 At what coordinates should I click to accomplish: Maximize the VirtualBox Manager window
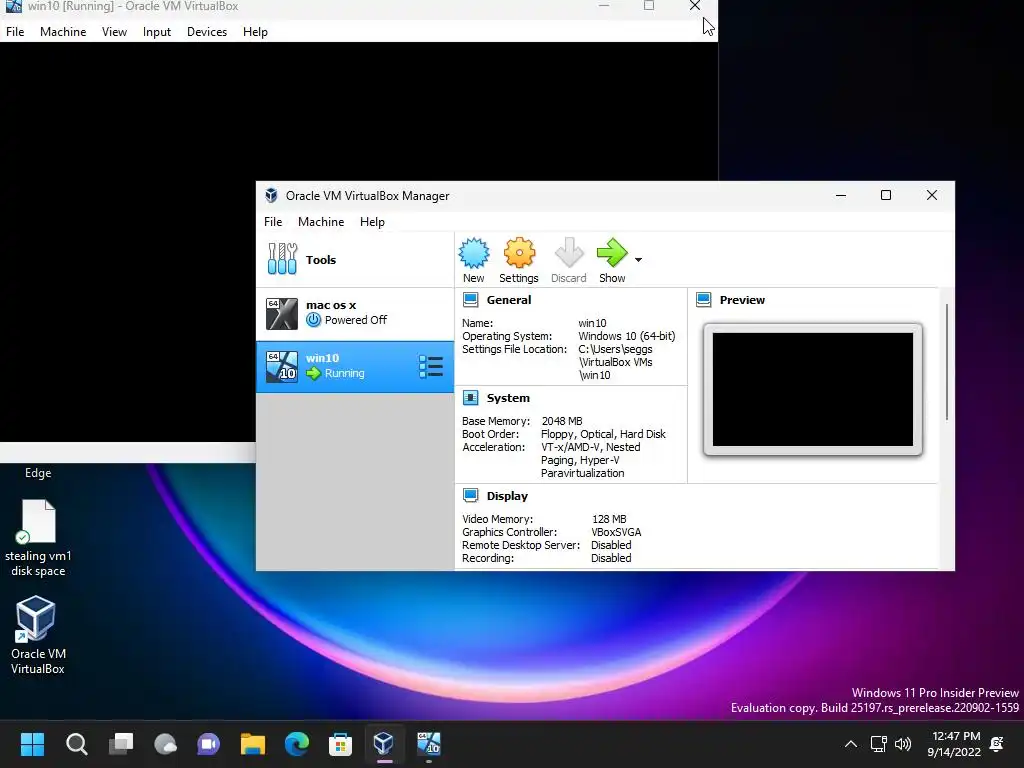(x=886, y=195)
